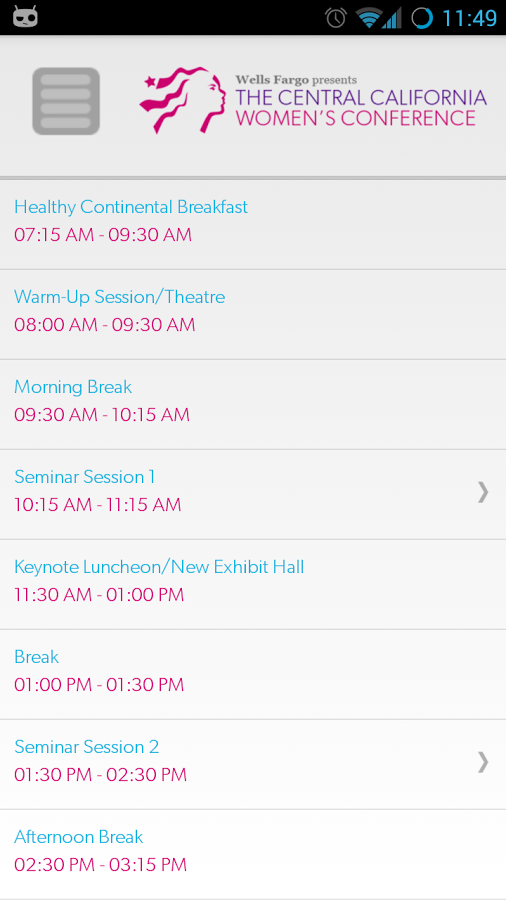Viewport: 506px width, 900px height.
Task: Select Warm-Up Session/Theatre item
Action: 253,315
